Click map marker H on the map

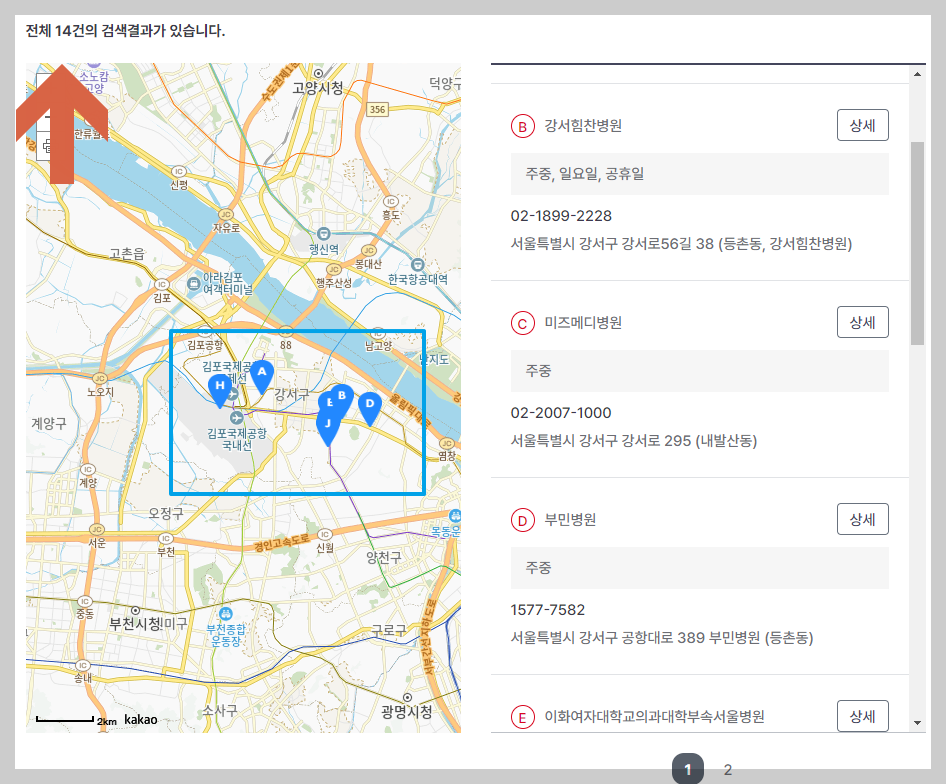(220, 389)
